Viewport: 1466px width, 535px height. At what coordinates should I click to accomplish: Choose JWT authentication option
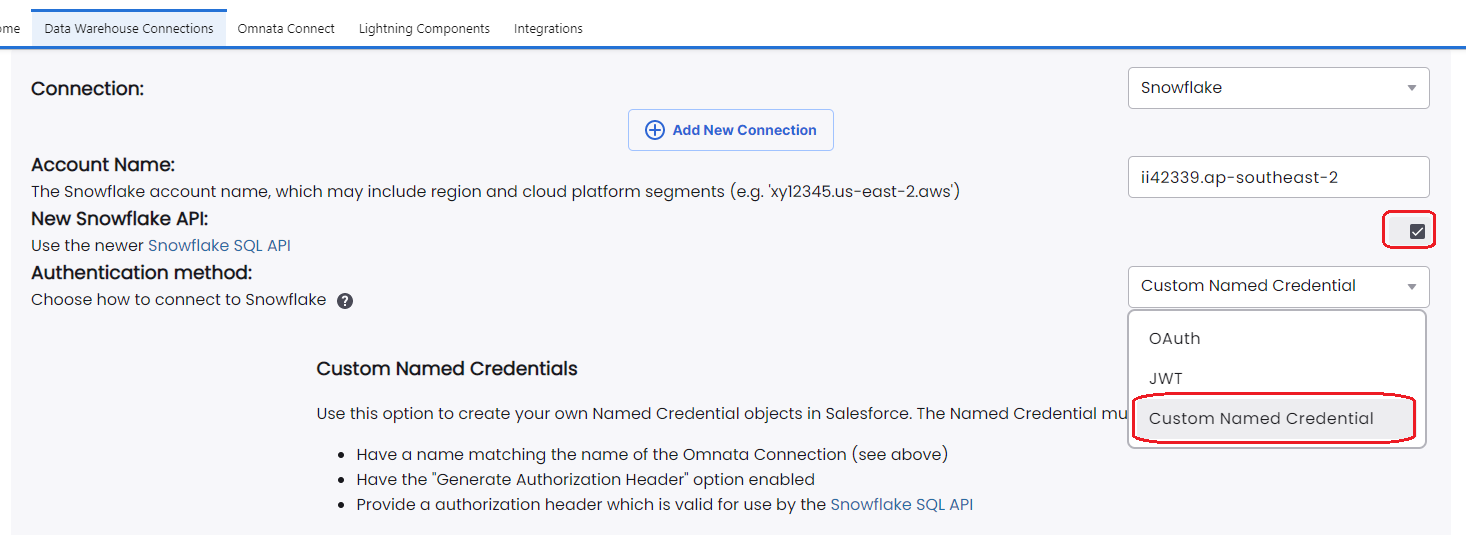click(x=1165, y=378)
